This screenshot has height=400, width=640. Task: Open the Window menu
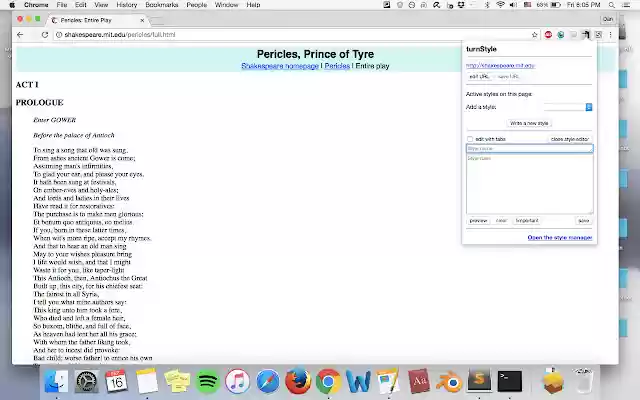226,5
